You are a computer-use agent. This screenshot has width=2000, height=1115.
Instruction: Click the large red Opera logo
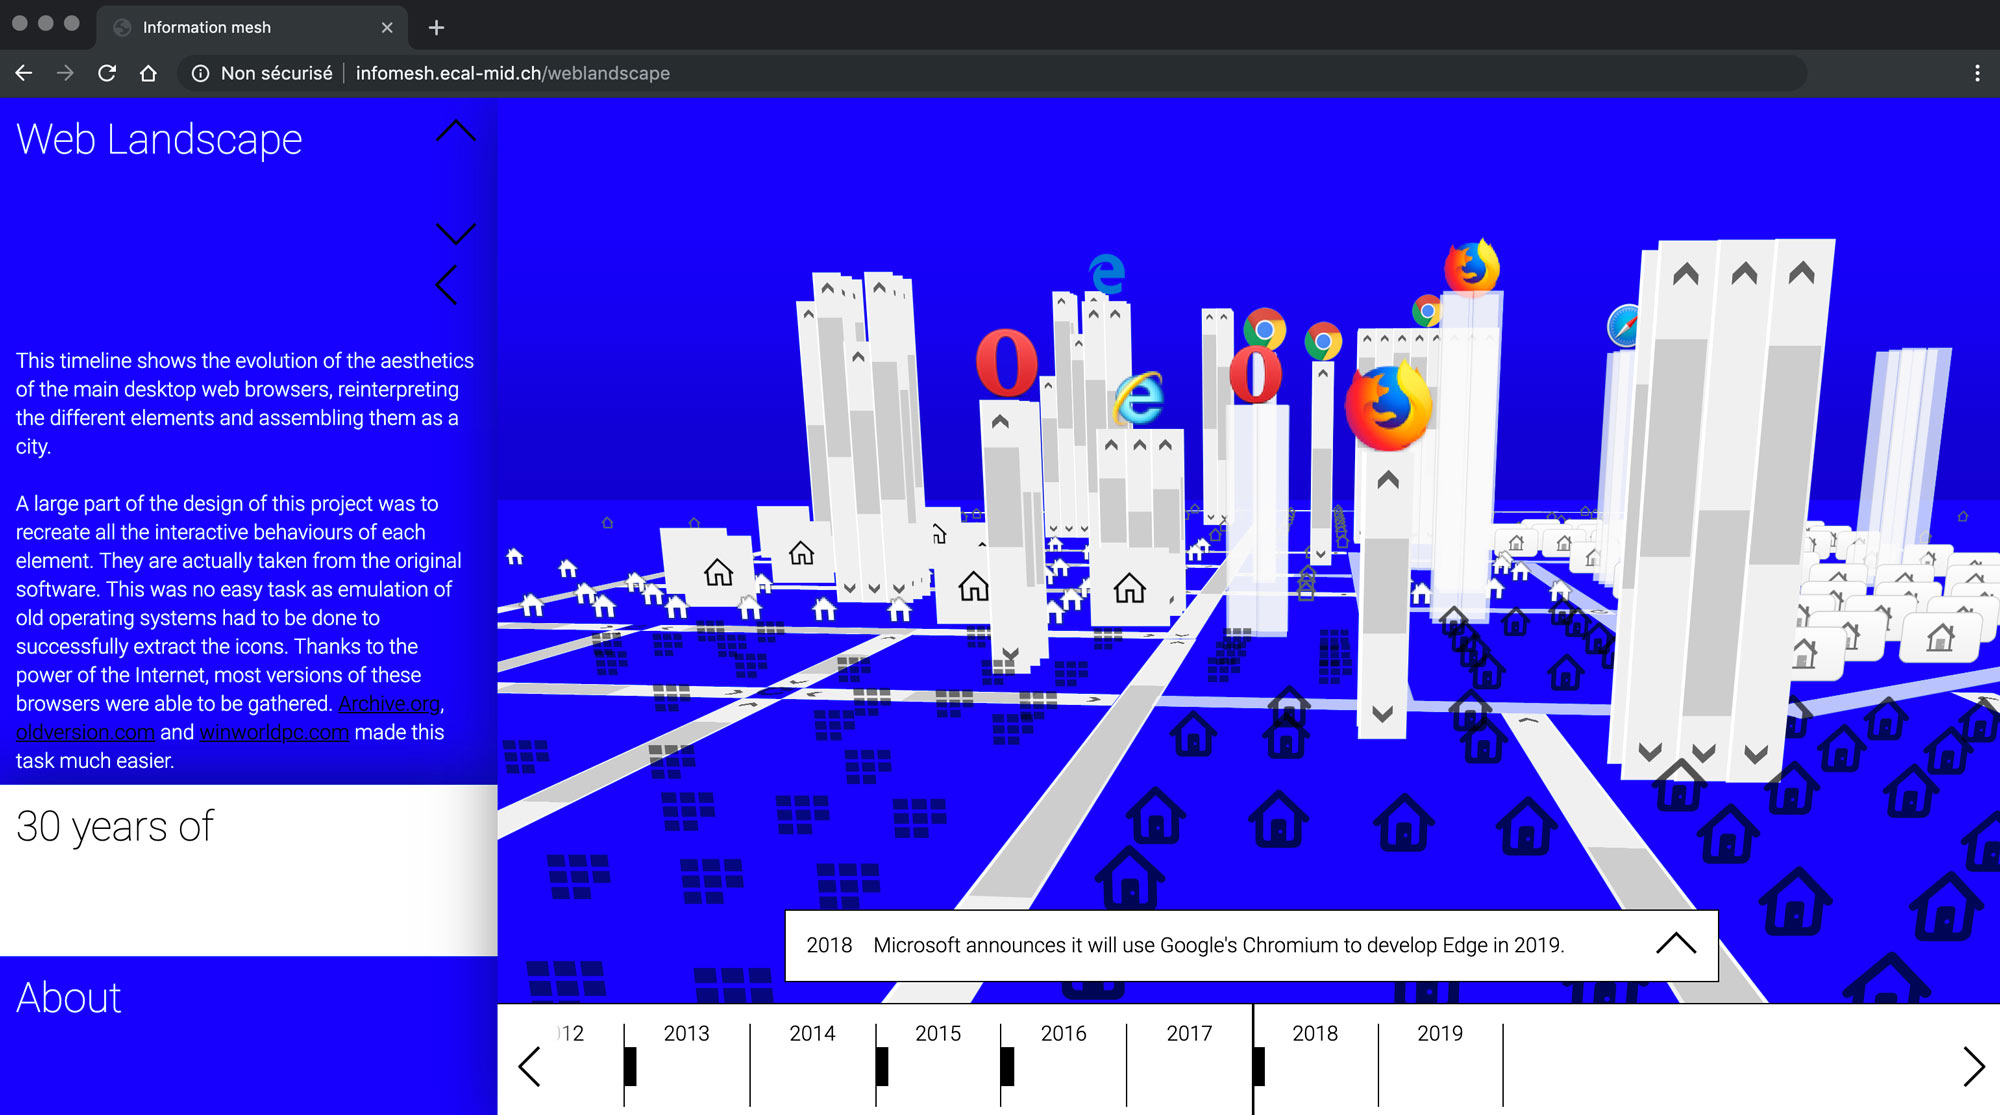pos(1006,363)
